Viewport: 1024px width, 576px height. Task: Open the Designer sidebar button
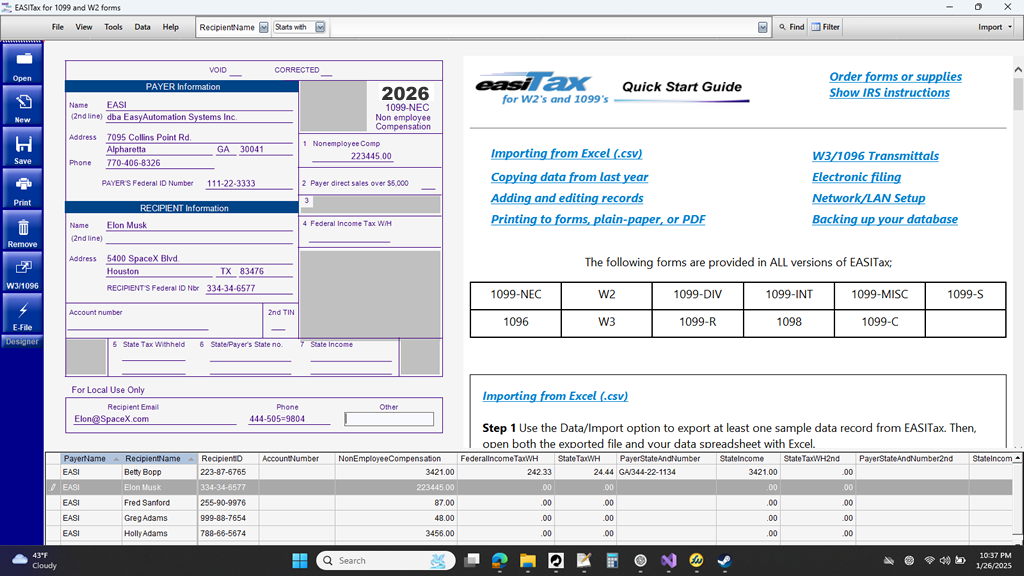tap(22, 342)
